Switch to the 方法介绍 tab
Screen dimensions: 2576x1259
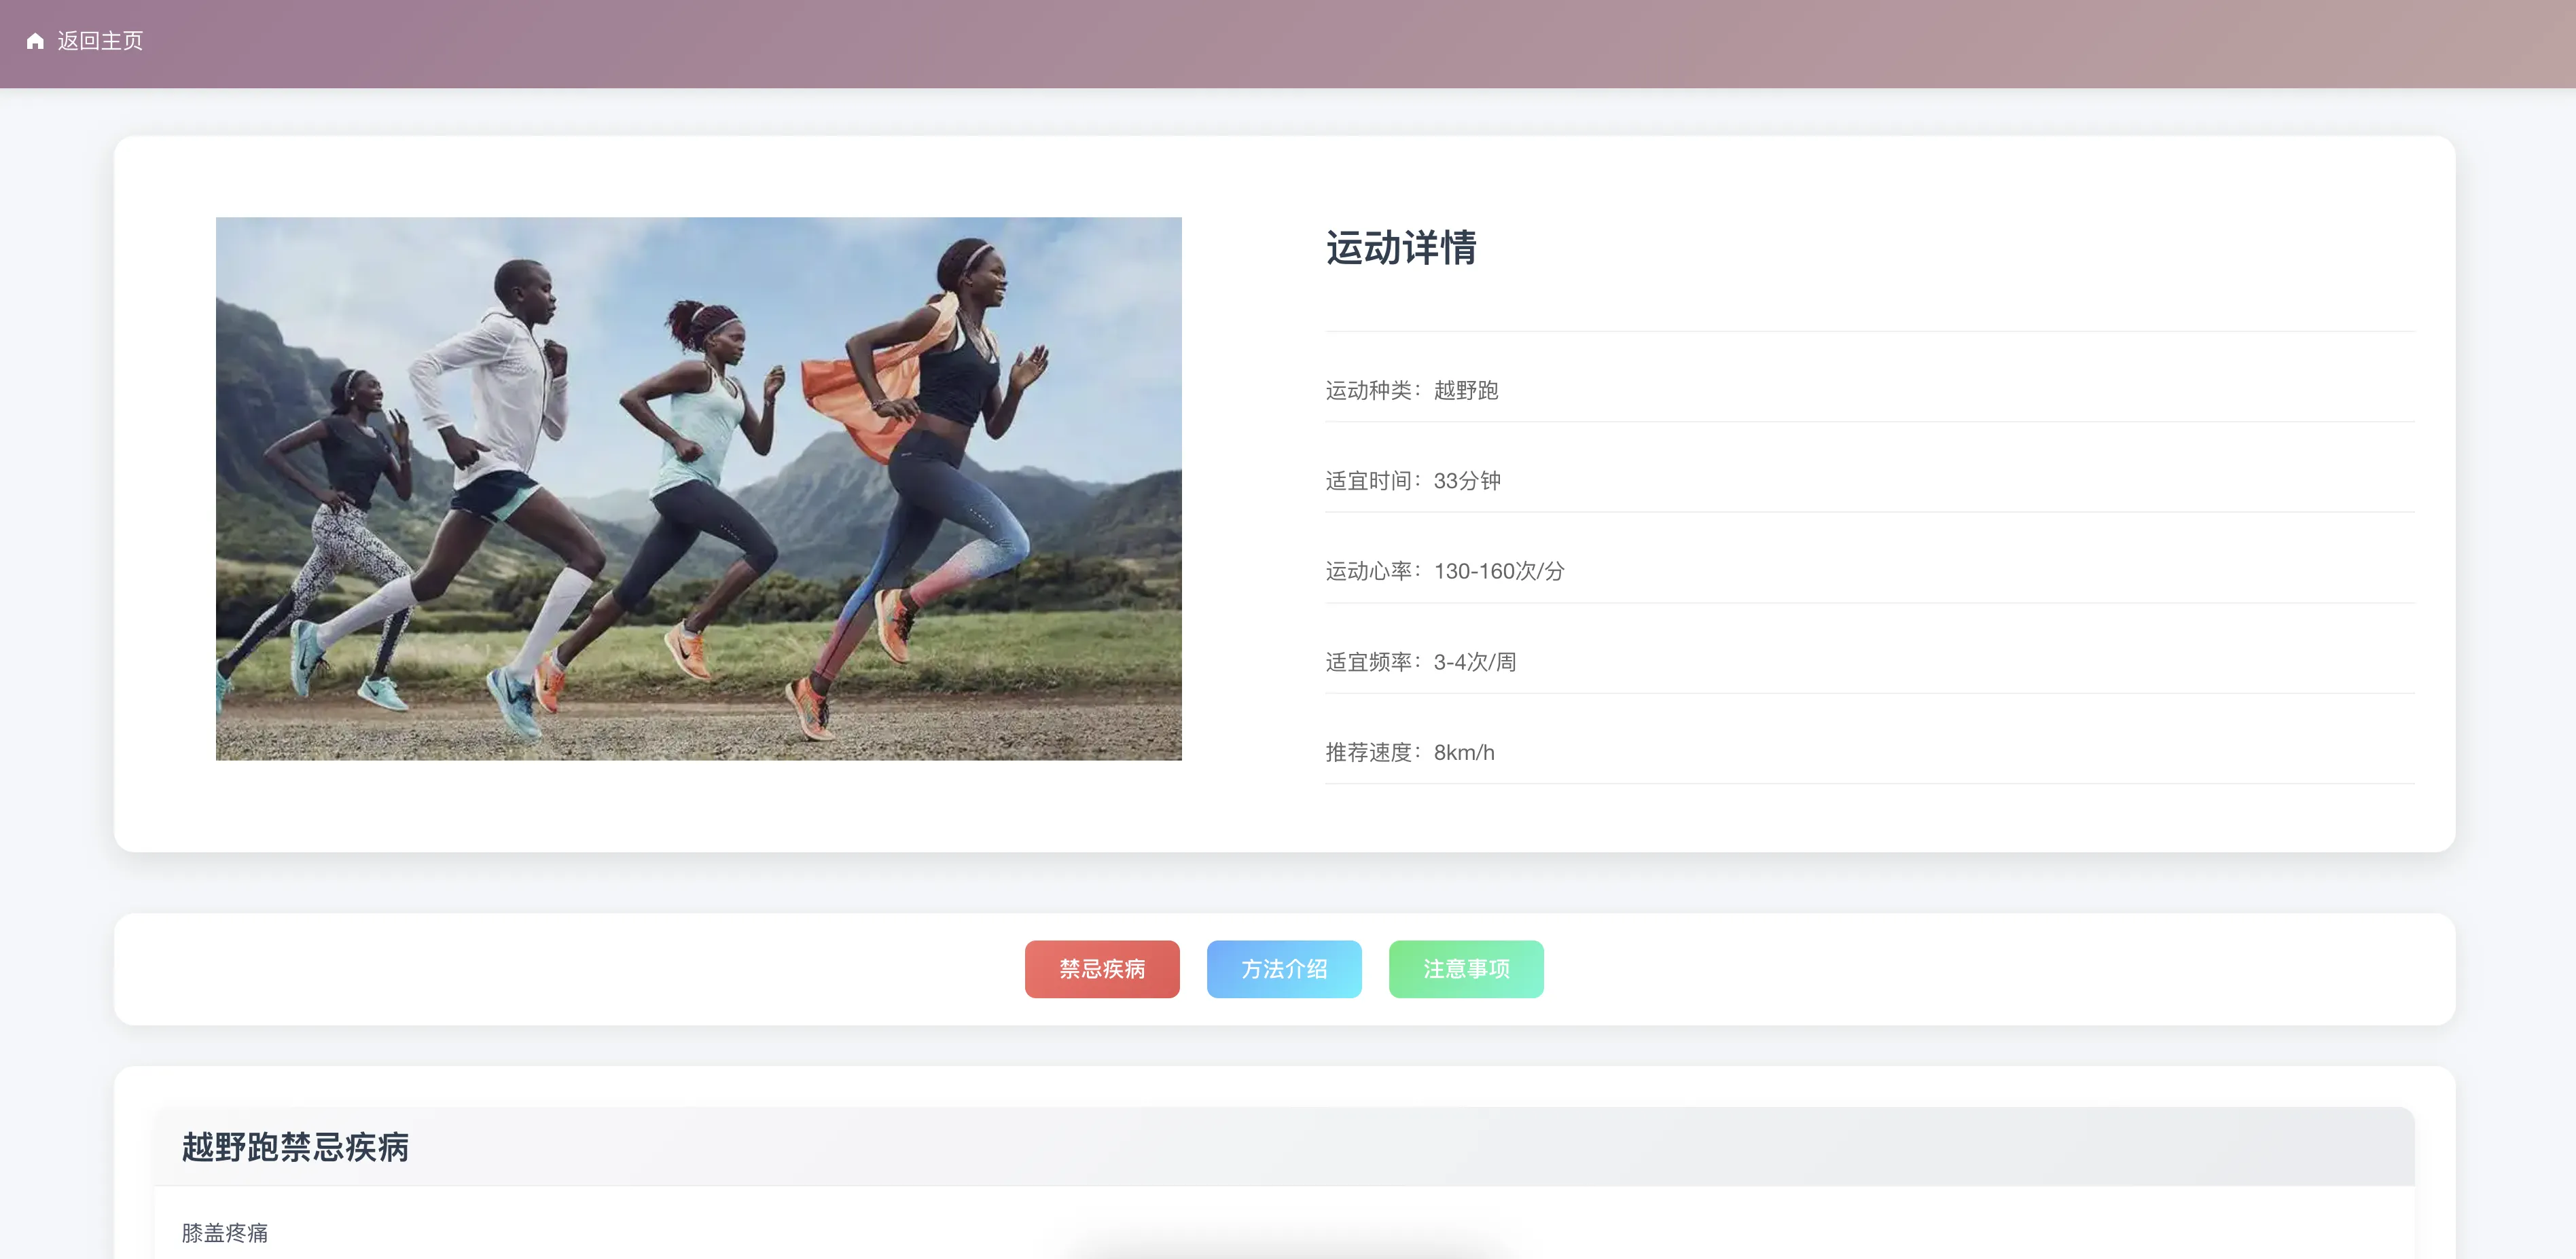1283,968
